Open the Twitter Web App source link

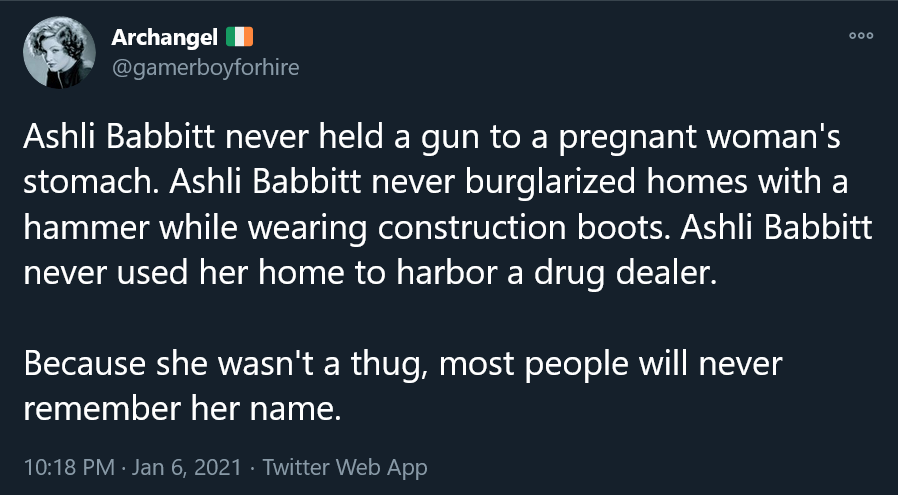pyautogui.click(x=345, y=467)
